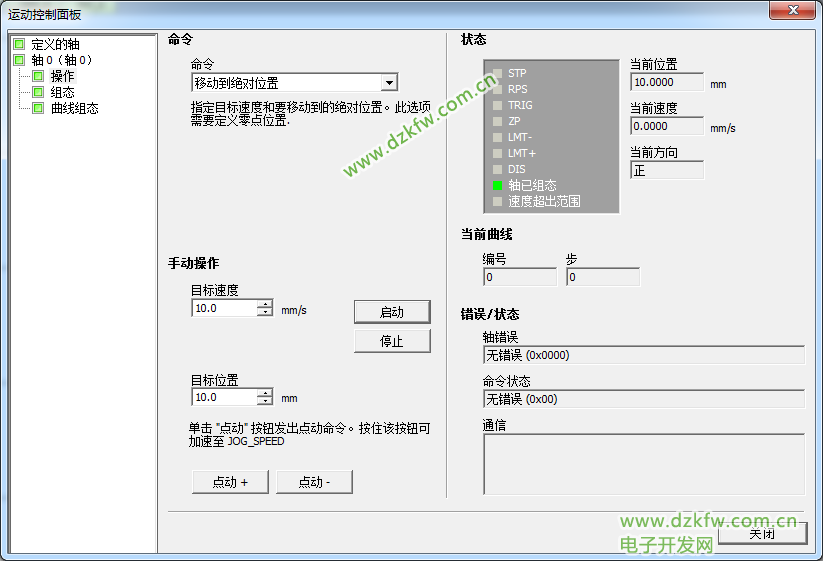Click the 关闭 button

(x=762, y=534)
